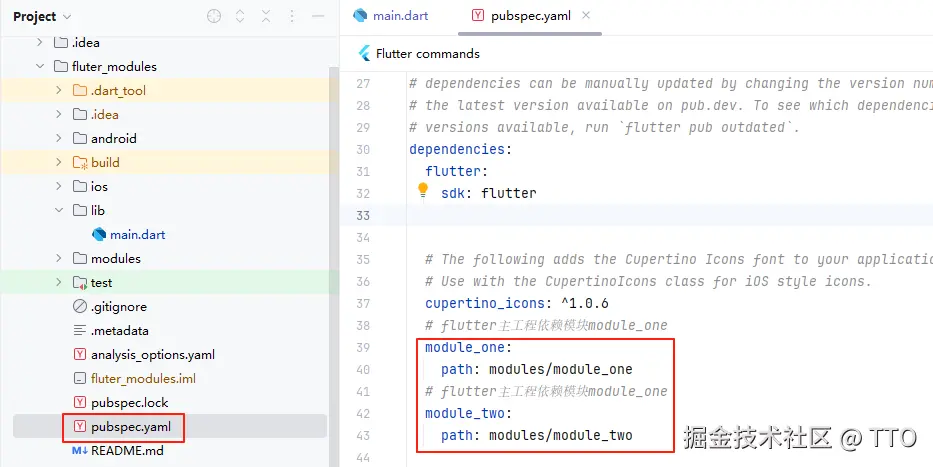Click the Flutter commands link

point(428,54)
